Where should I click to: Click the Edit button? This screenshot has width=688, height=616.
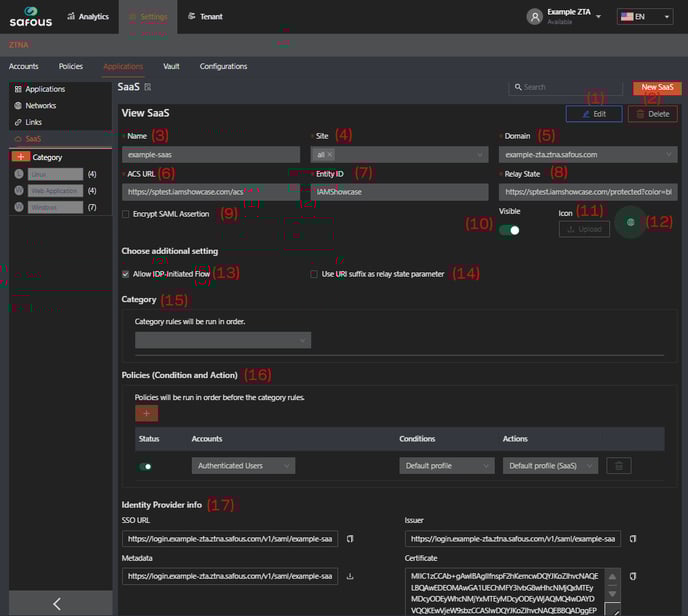(x=593, y=114)
